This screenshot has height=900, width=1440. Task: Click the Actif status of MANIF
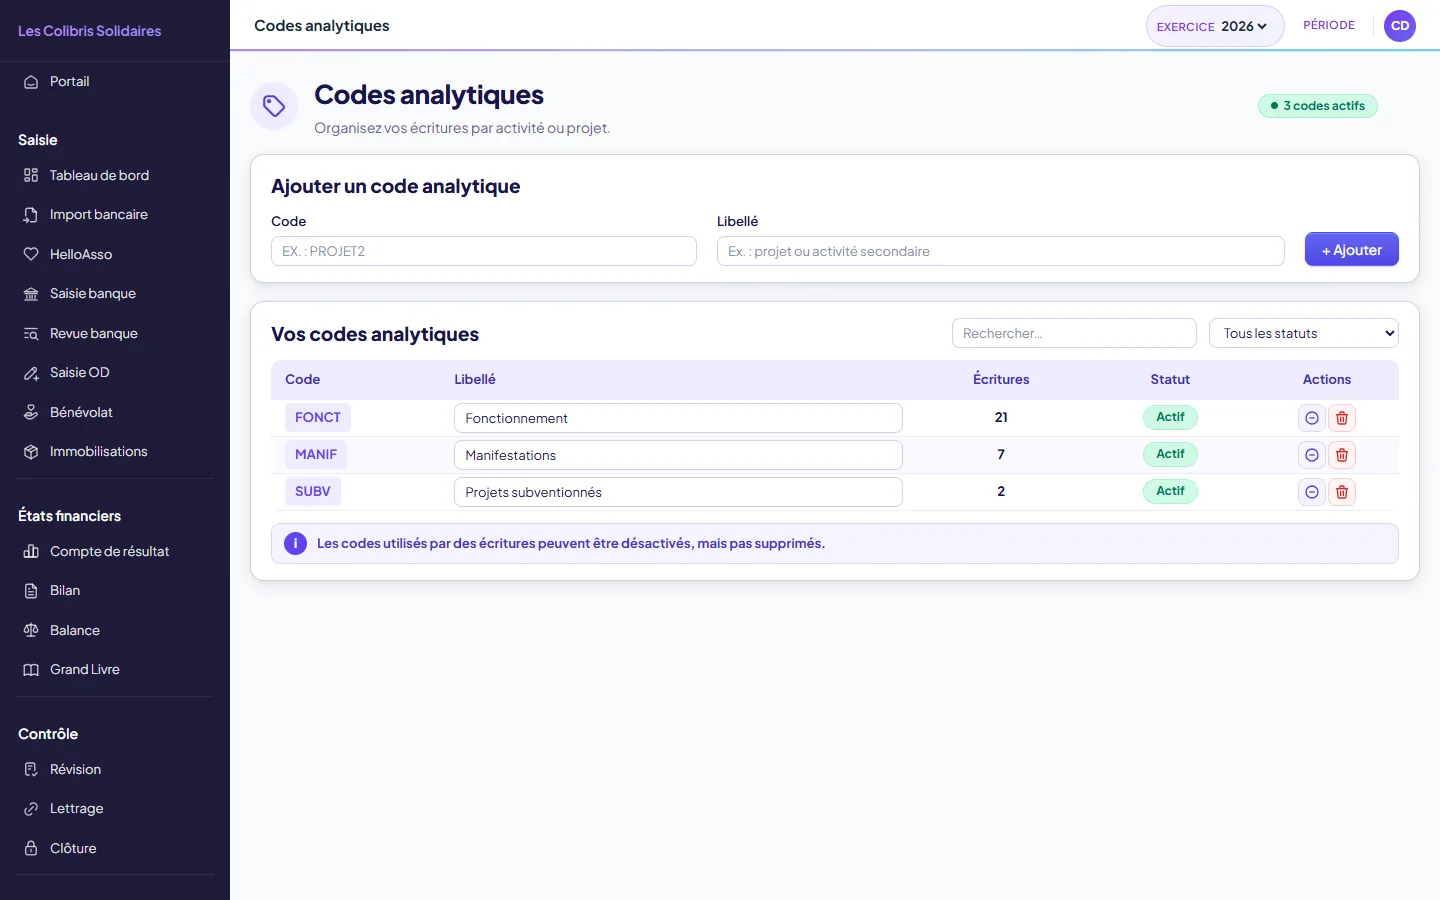click(1170, 454)
